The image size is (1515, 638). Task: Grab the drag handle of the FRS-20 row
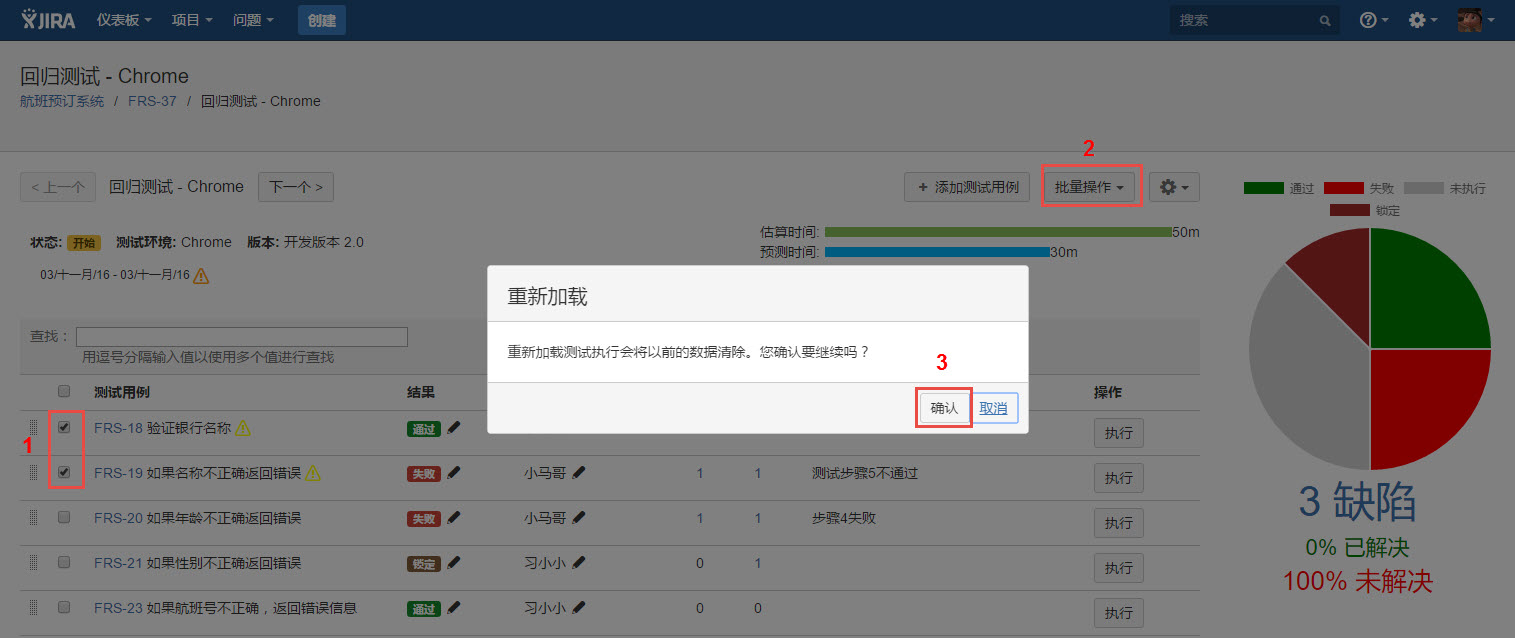pyautogui.click(x=33, y=518)
